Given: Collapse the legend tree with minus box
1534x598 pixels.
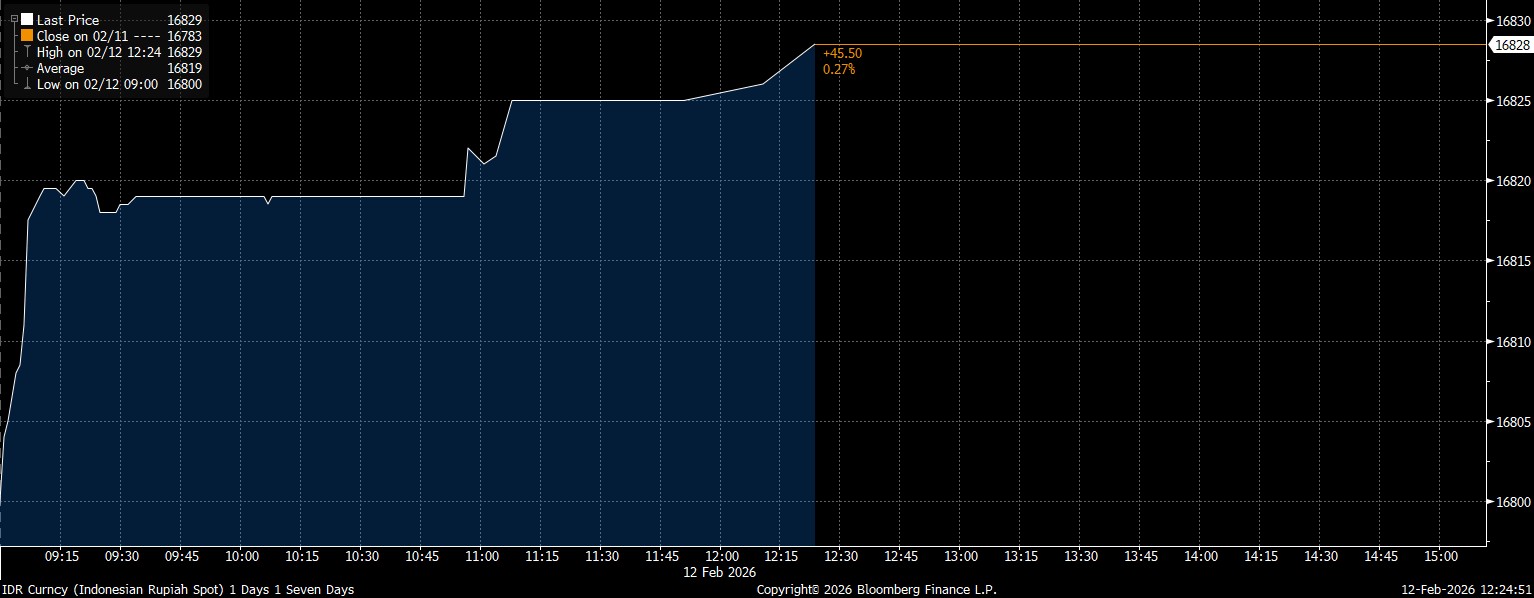Looking at the screenshot, I should point(13,19).
